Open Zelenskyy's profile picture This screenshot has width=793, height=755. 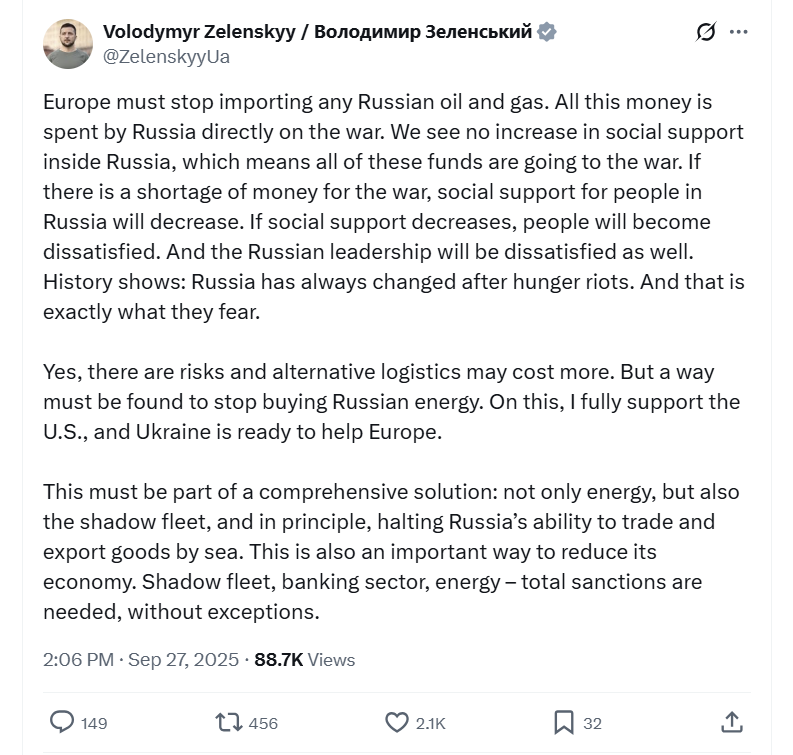click(x=68, y=44)
